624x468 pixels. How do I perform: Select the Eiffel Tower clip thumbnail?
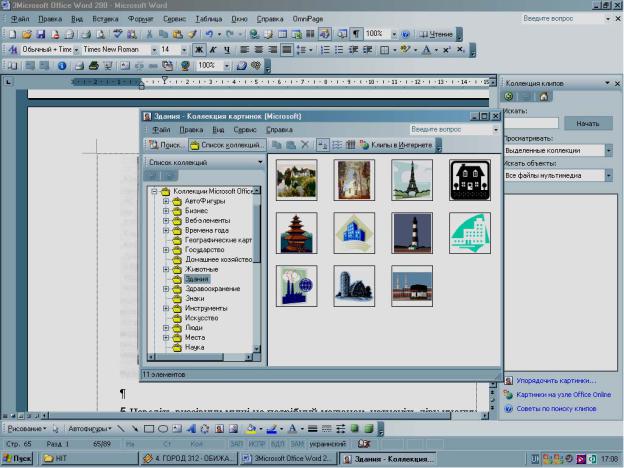point(412,180)
